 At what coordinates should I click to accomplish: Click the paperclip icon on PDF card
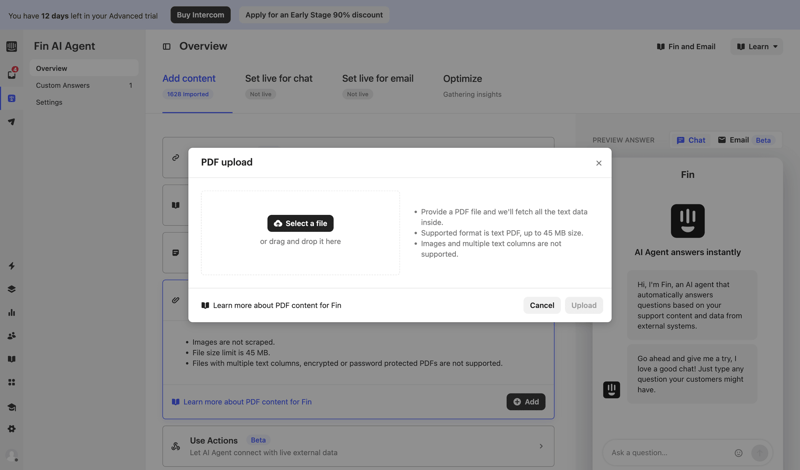(x=176, y=300)
